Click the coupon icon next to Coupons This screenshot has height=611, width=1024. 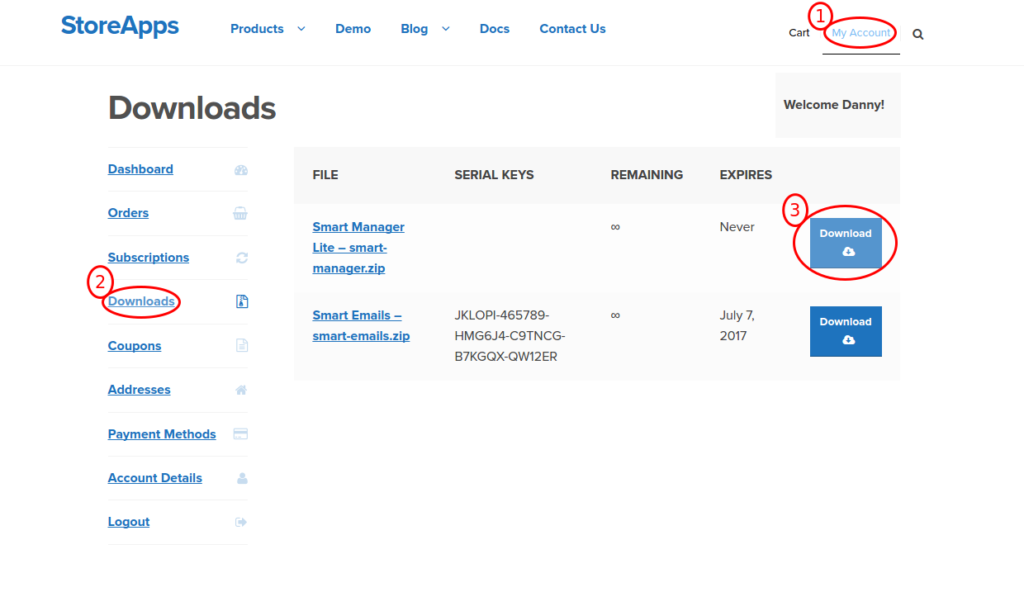click(x=241, y=346)
